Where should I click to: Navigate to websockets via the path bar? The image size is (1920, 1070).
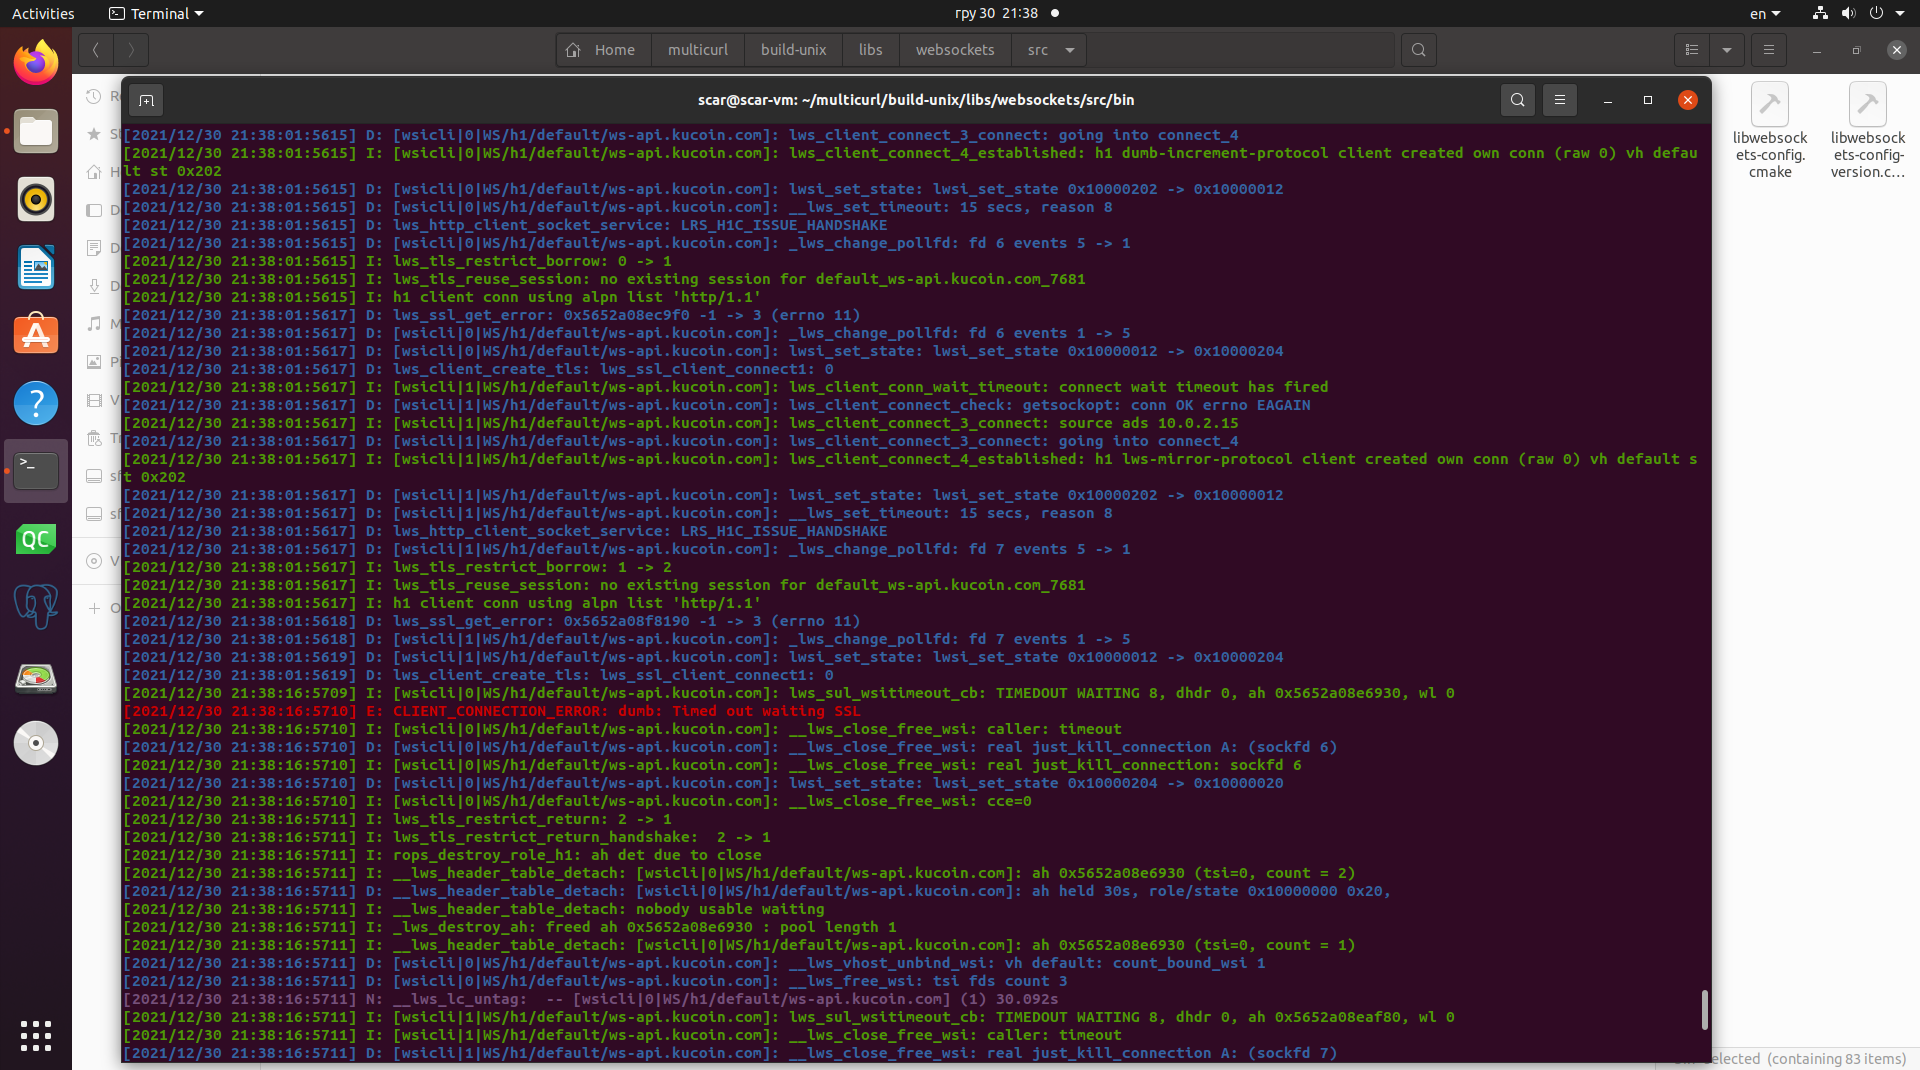954,49
